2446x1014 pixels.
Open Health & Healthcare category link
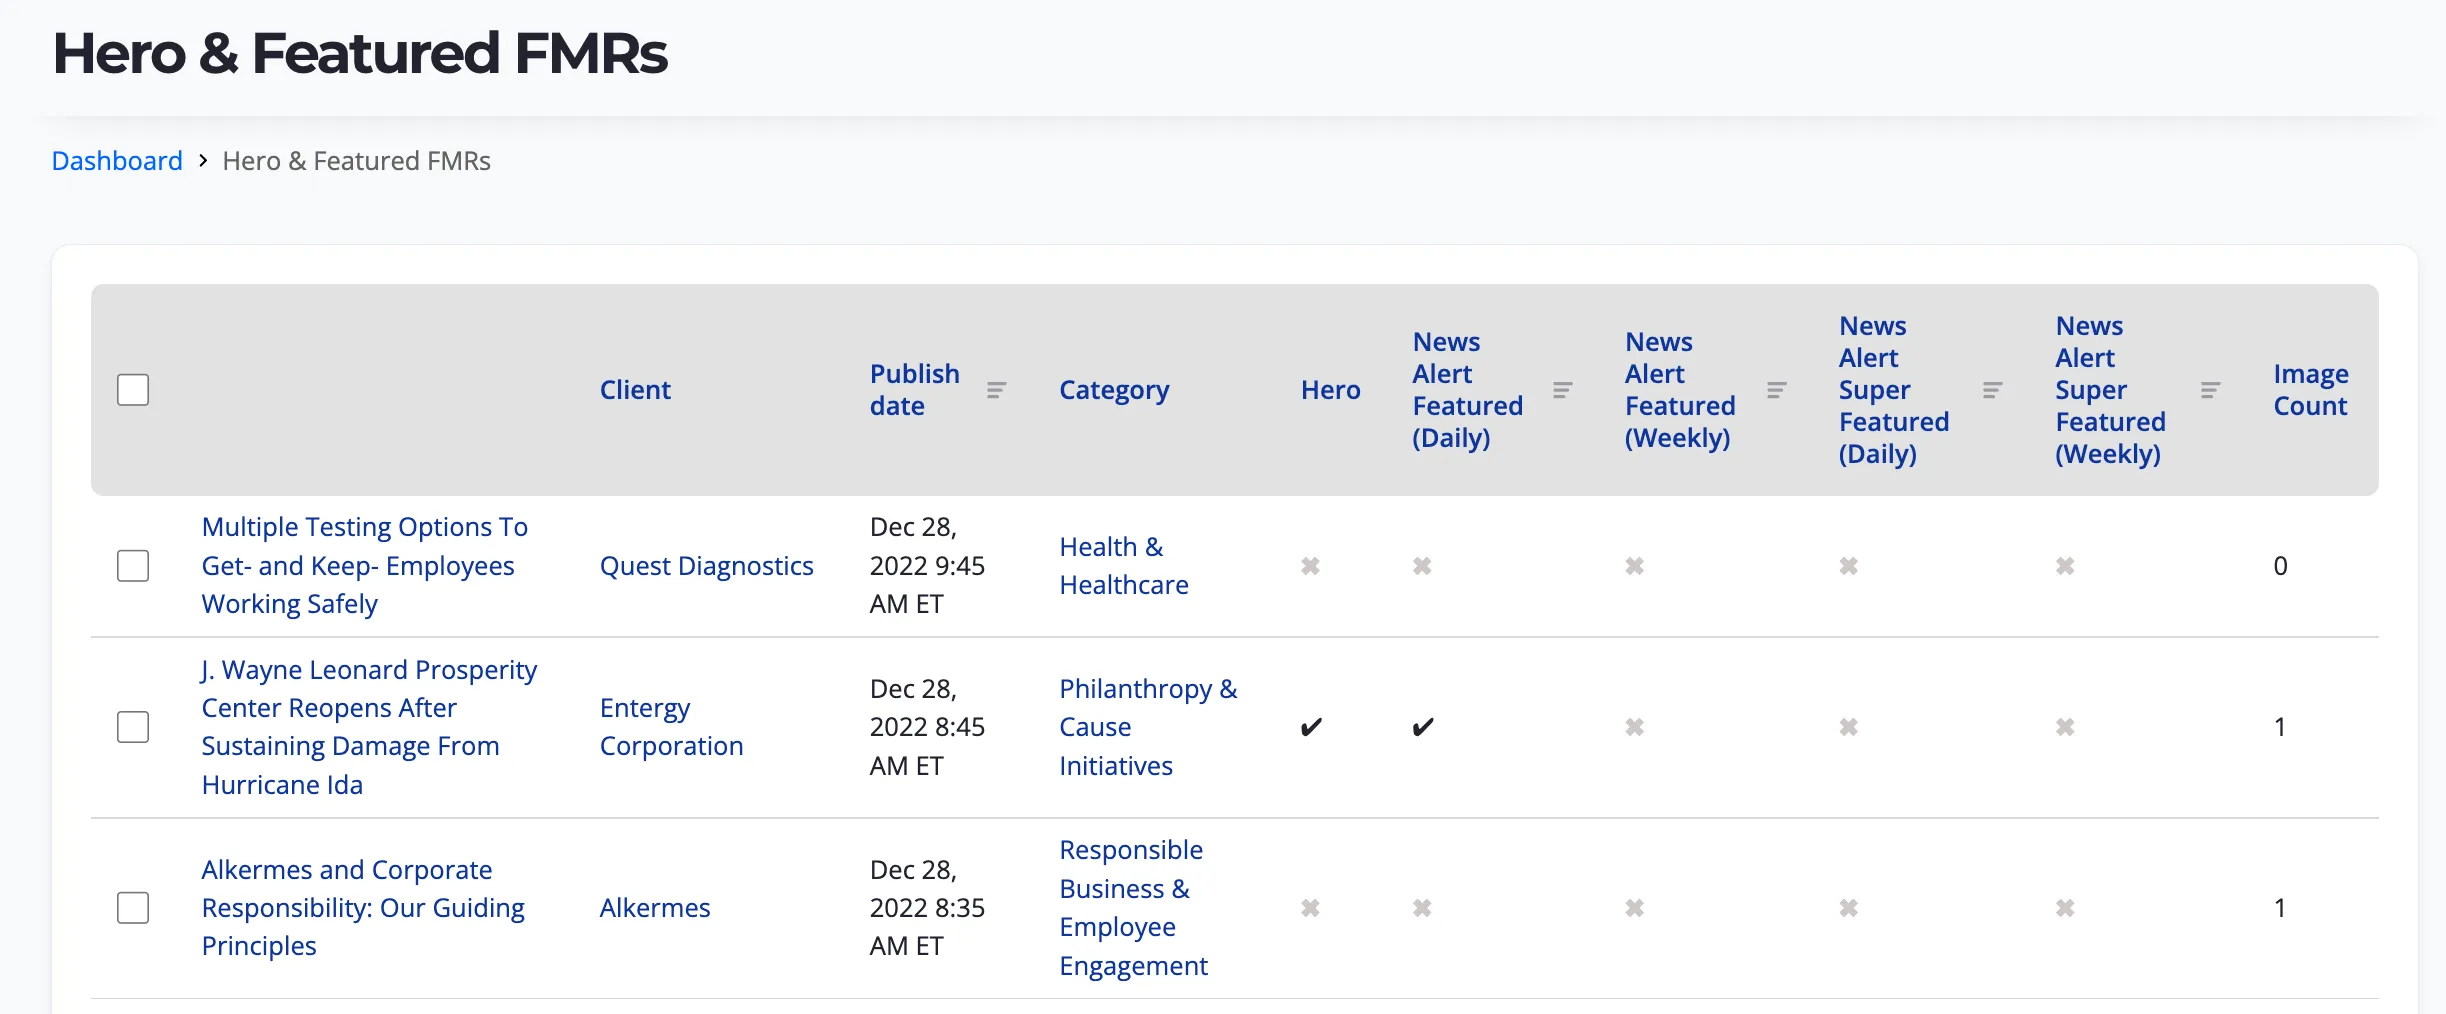pyautogui.click(x=1124, y=566)
